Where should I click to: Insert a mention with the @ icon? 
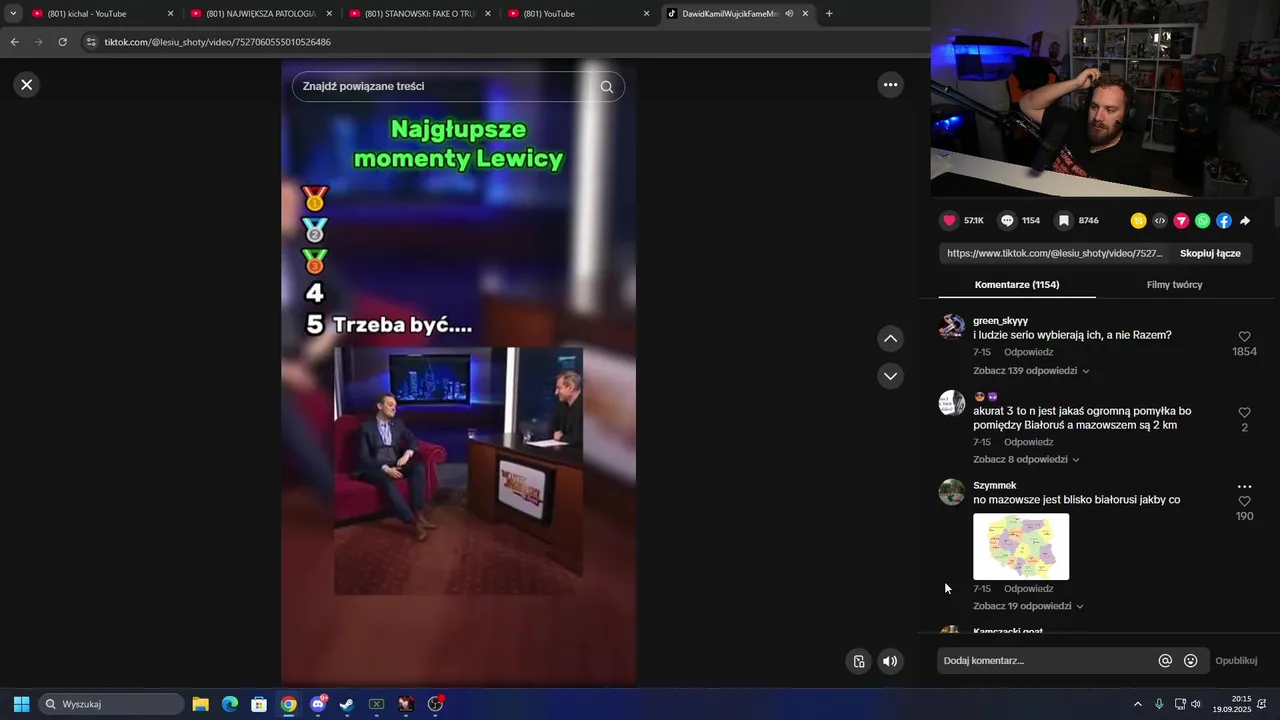click(x=1165, y=661)
